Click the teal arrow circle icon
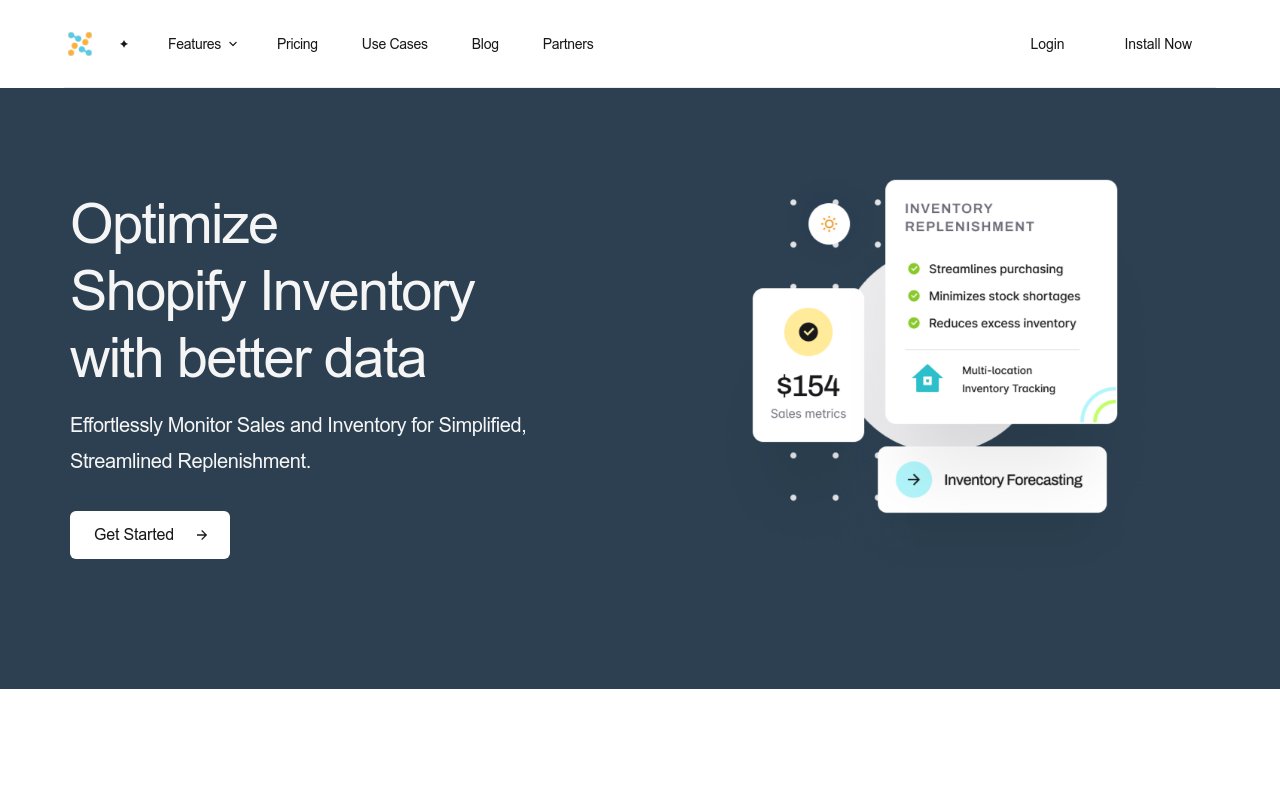This screenshot has width=1280, height=800. click(x=914, y=480)
